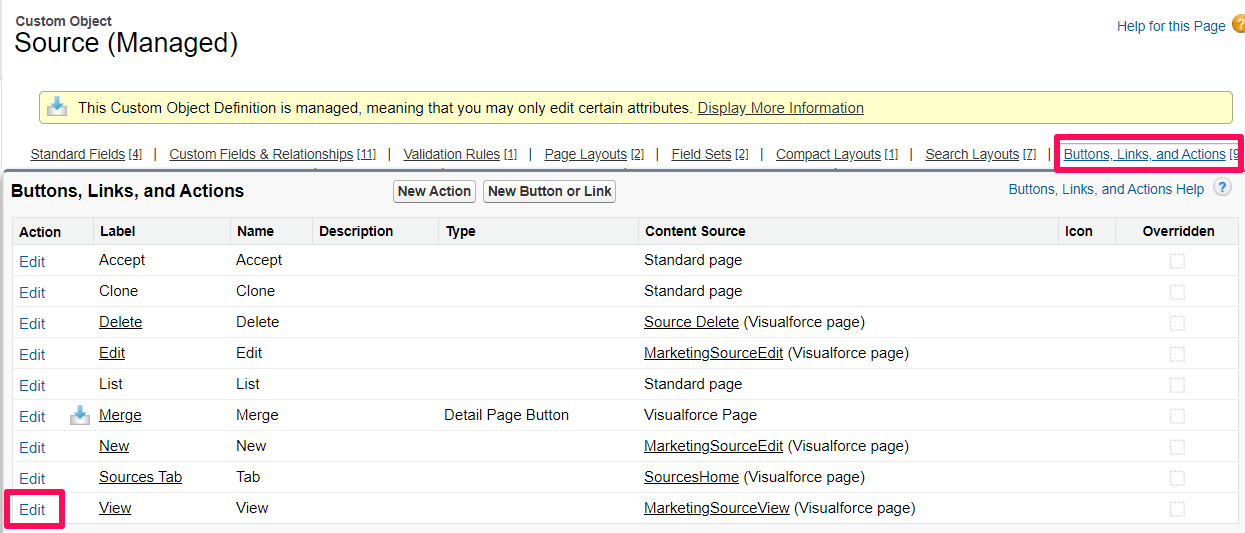Screen dimensions: 1245x533
Task: Open the MarketingSourceView Visualforce page link
Action: pos(717,508)
